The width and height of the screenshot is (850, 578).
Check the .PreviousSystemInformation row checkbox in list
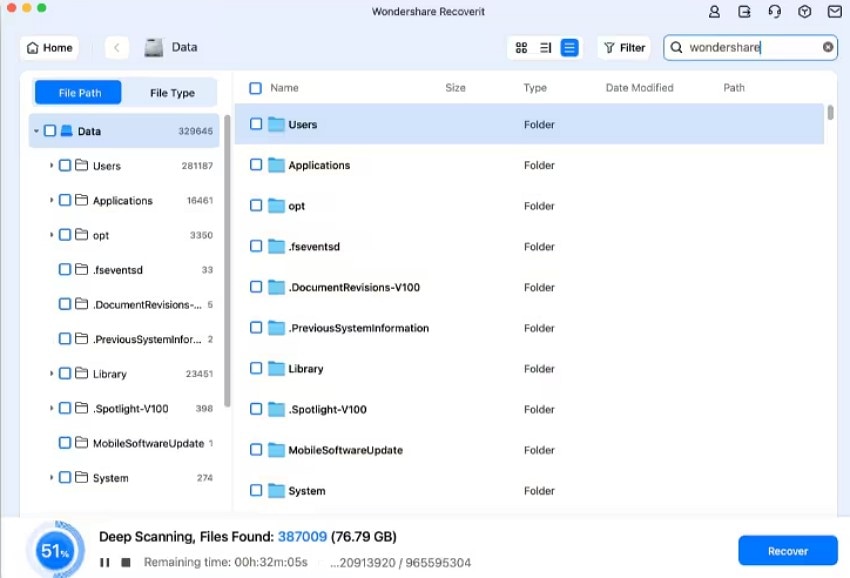[x=256, y=327]
